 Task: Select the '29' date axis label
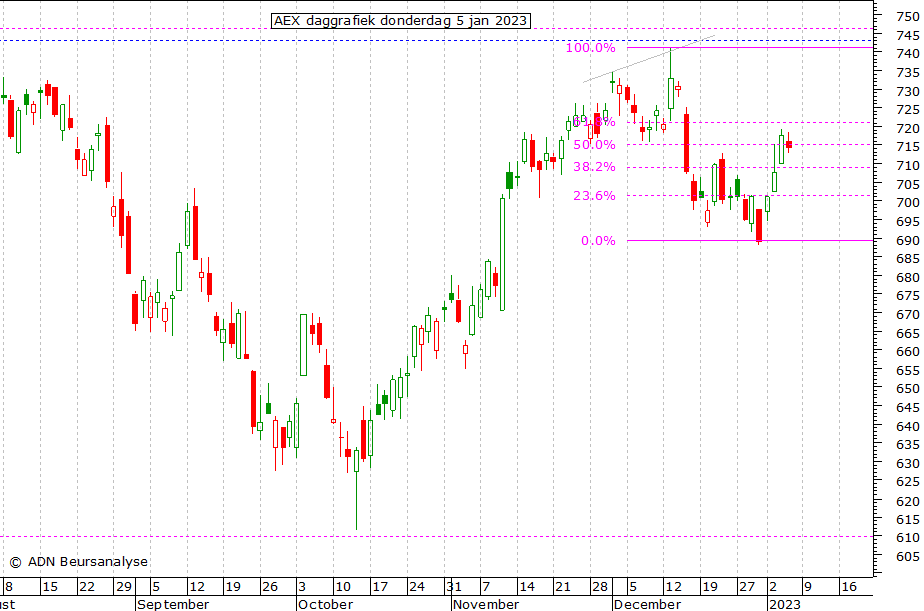click(124, 587)
